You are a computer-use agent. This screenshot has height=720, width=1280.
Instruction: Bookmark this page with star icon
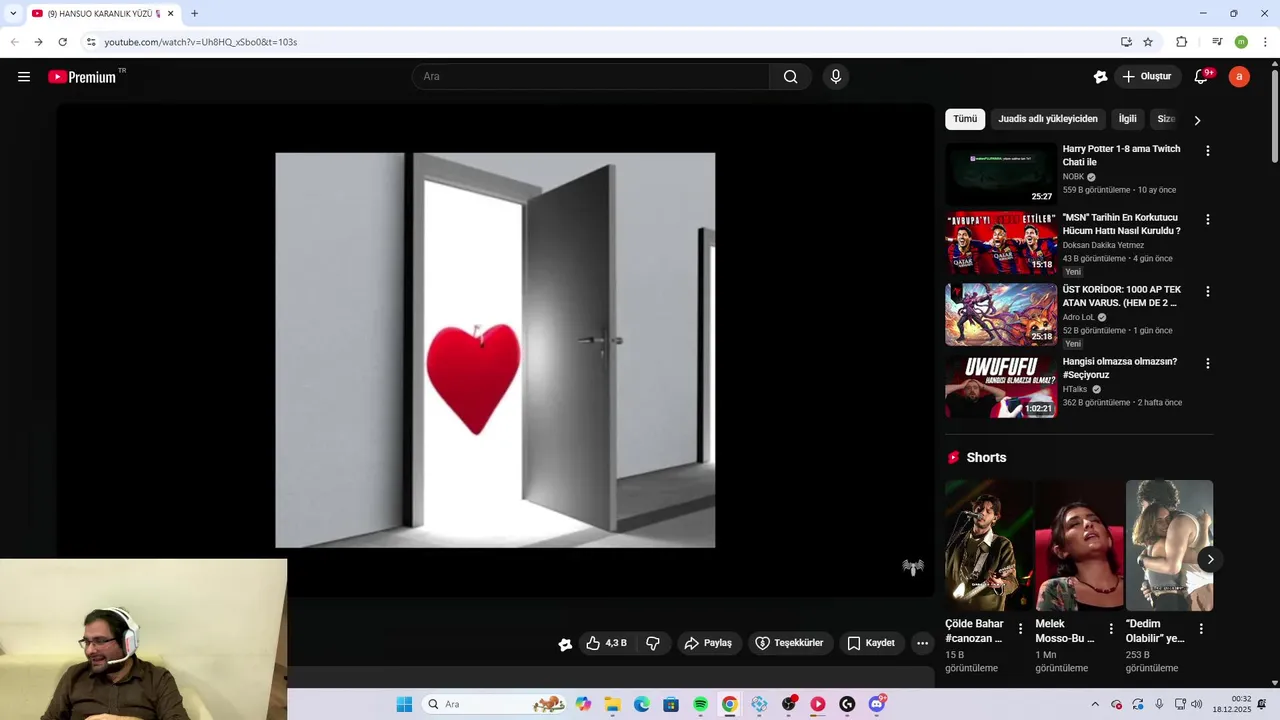[1148, 42]
